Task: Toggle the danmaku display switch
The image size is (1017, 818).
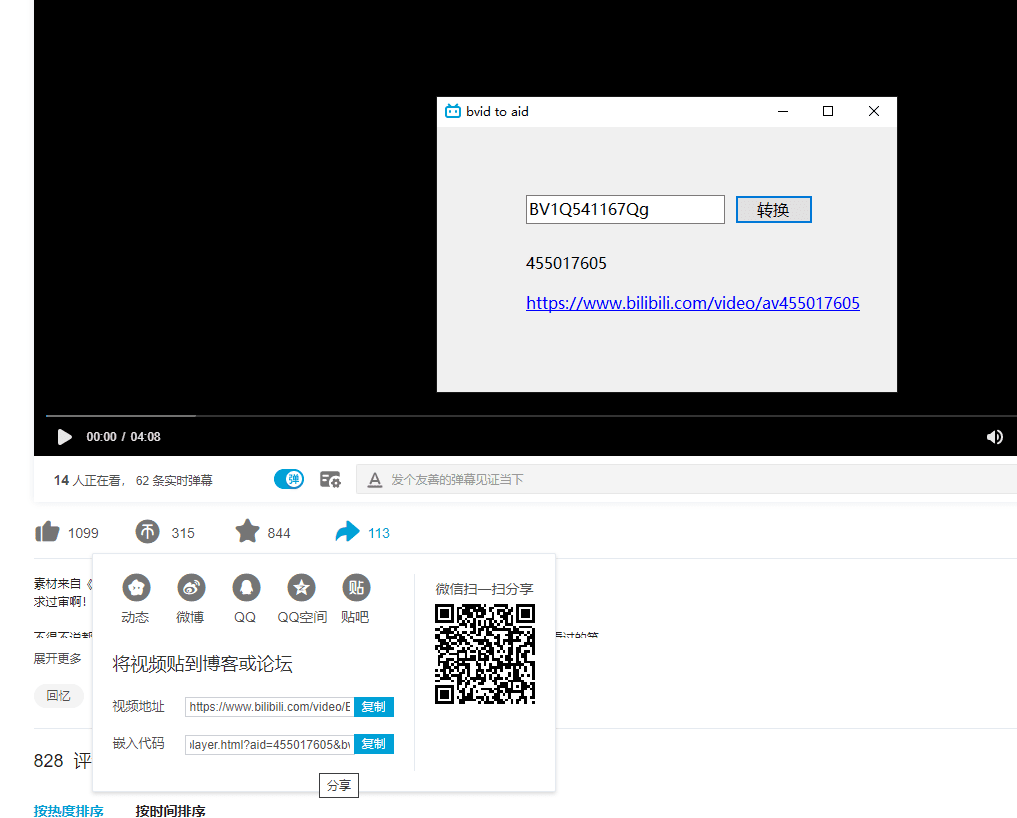Action: (289, 480)
